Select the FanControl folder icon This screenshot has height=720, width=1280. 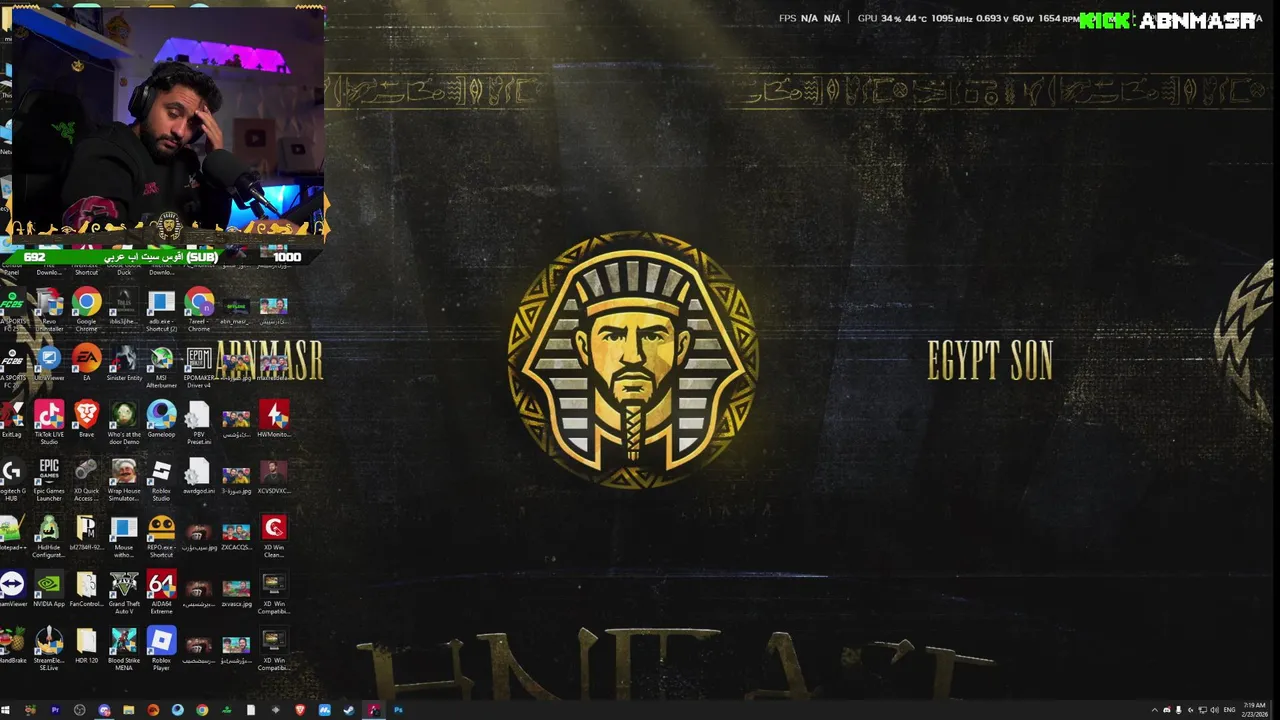tap(86, 591)
